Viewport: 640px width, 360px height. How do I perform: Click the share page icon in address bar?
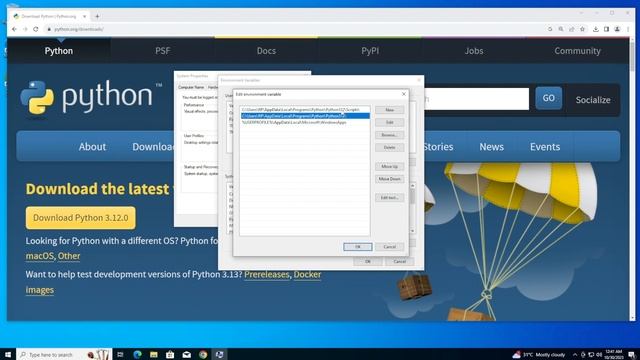click(x=571, y=29)
